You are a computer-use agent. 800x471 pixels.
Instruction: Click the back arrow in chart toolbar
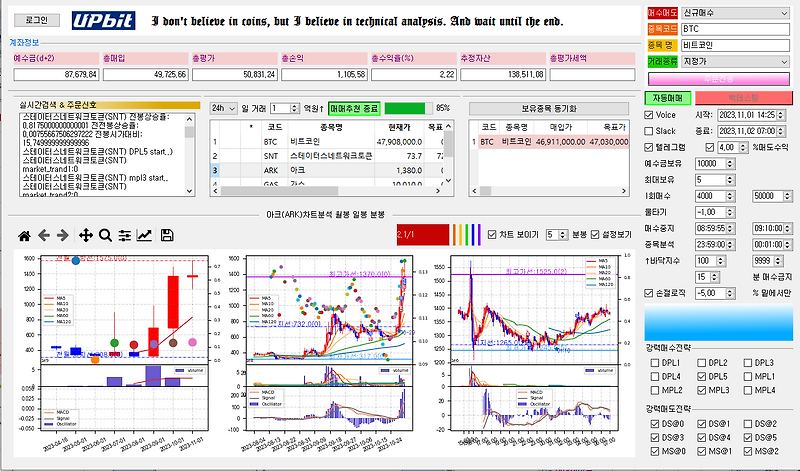44,235
